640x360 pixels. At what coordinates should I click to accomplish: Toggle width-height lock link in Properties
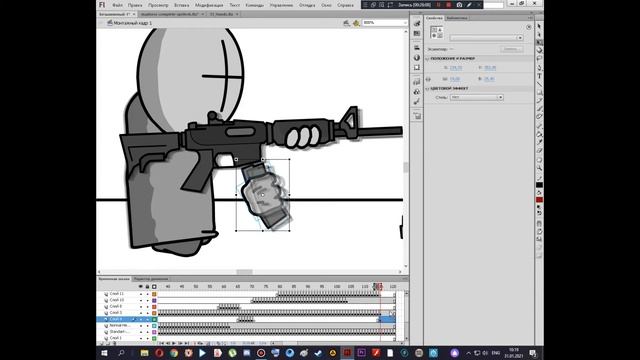click(428, 79)
